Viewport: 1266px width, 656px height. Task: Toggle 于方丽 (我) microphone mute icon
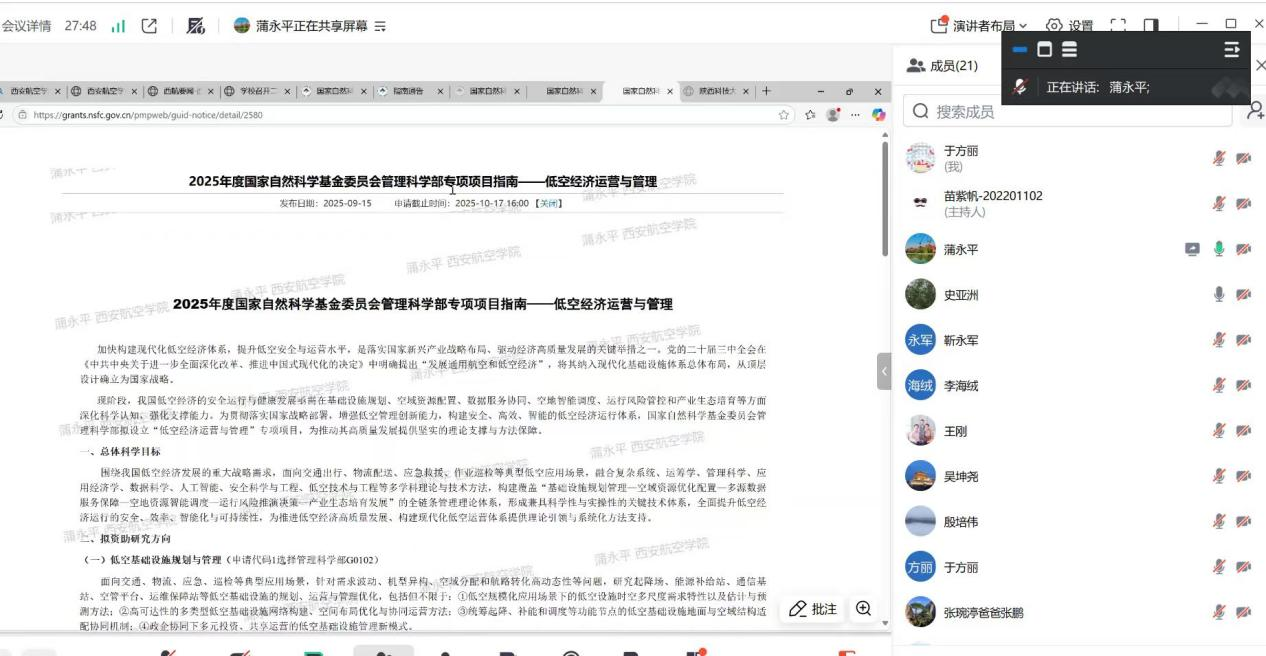[x=1219, y=158]
